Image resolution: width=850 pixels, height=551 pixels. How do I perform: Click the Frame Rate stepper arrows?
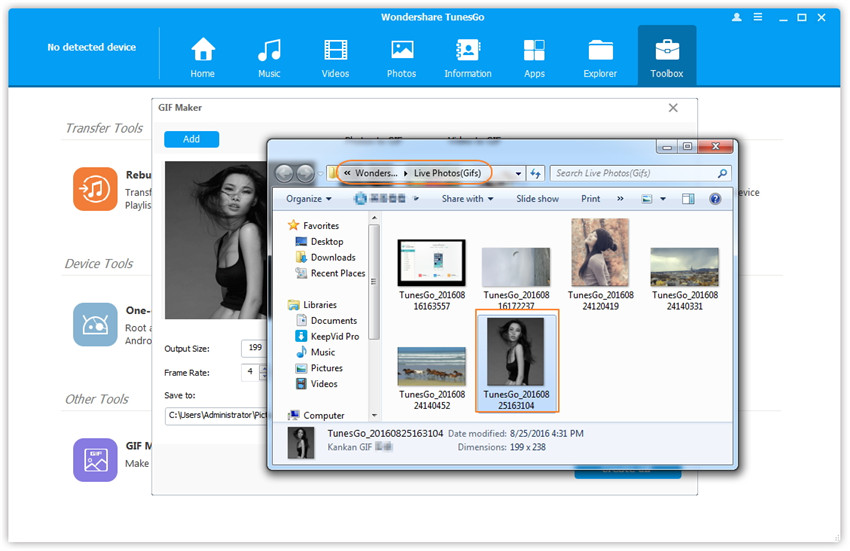(263, 372)
